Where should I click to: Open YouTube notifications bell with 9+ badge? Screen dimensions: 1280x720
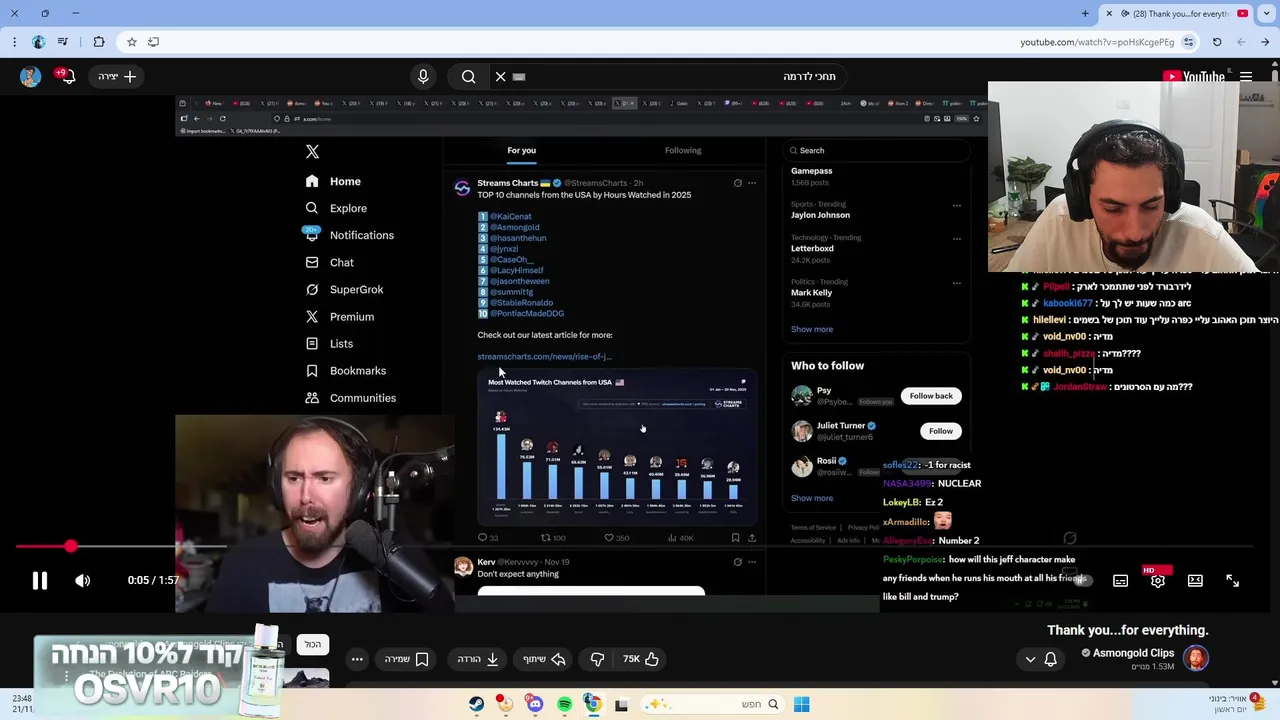tap(66, 76)
